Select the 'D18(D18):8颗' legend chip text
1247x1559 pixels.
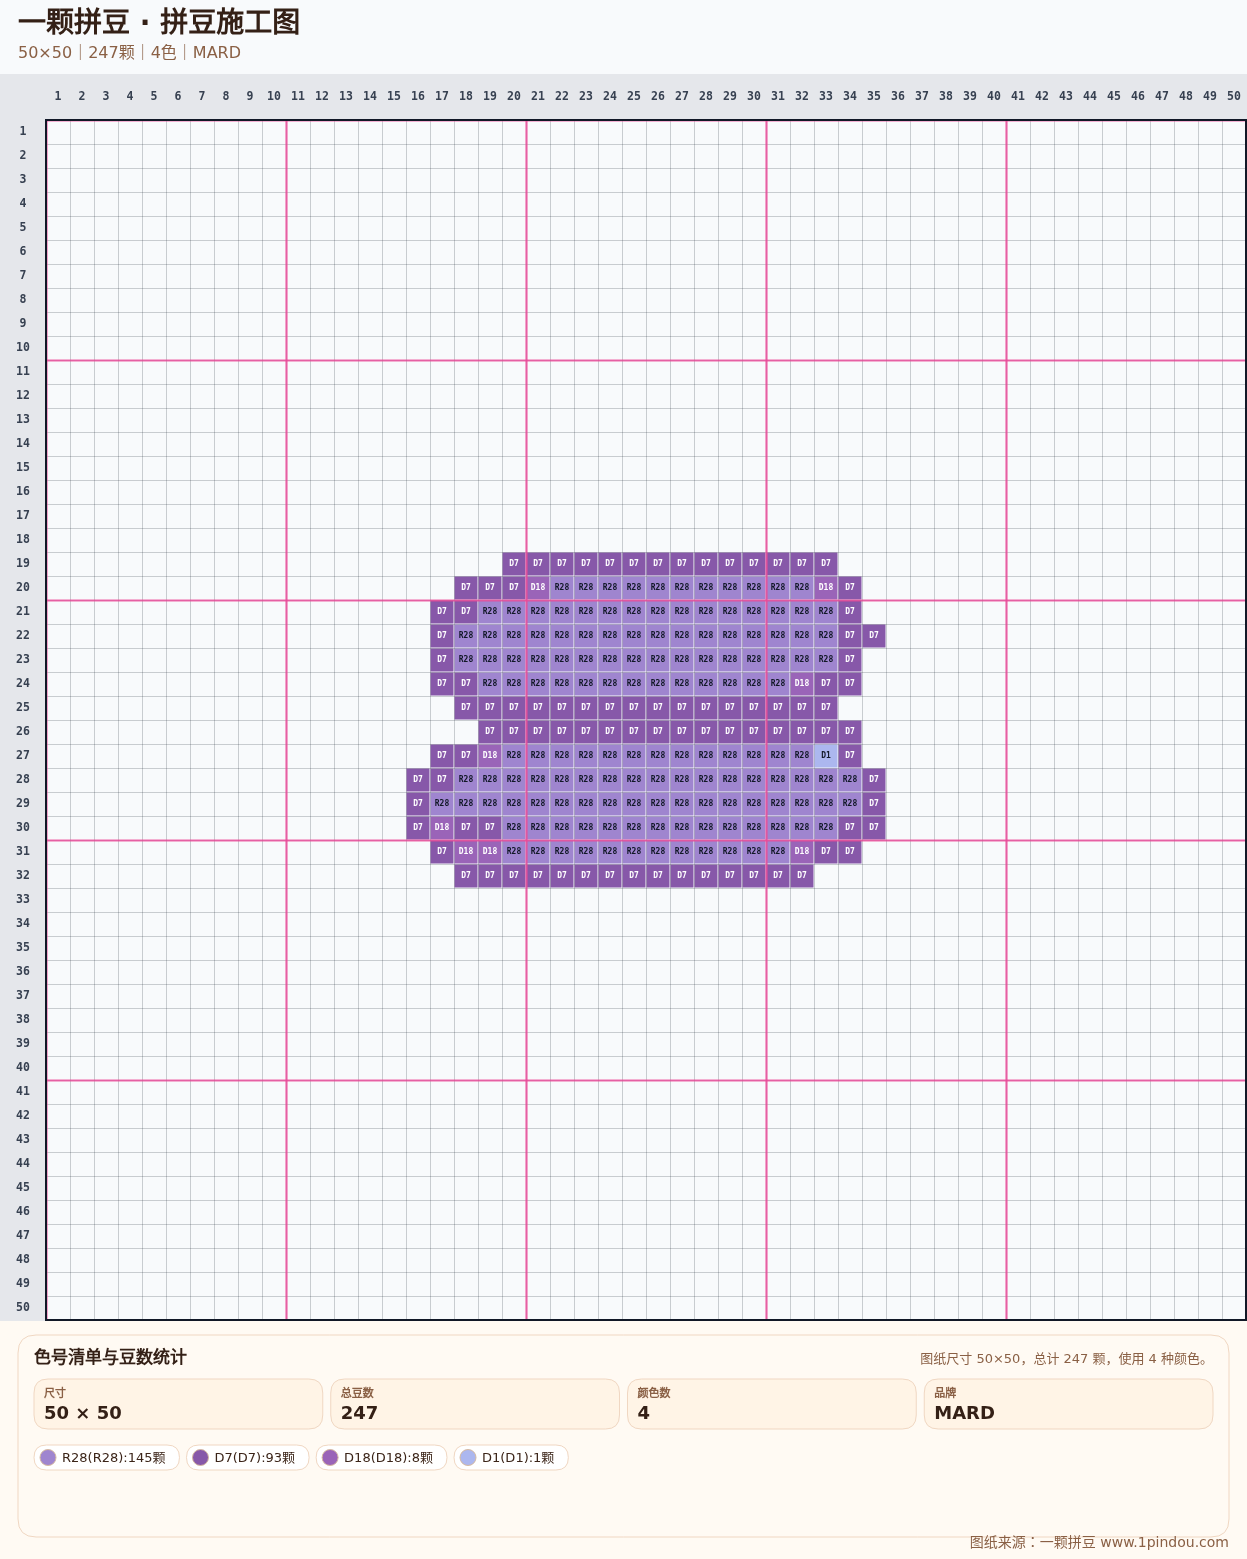(389, 1458)
